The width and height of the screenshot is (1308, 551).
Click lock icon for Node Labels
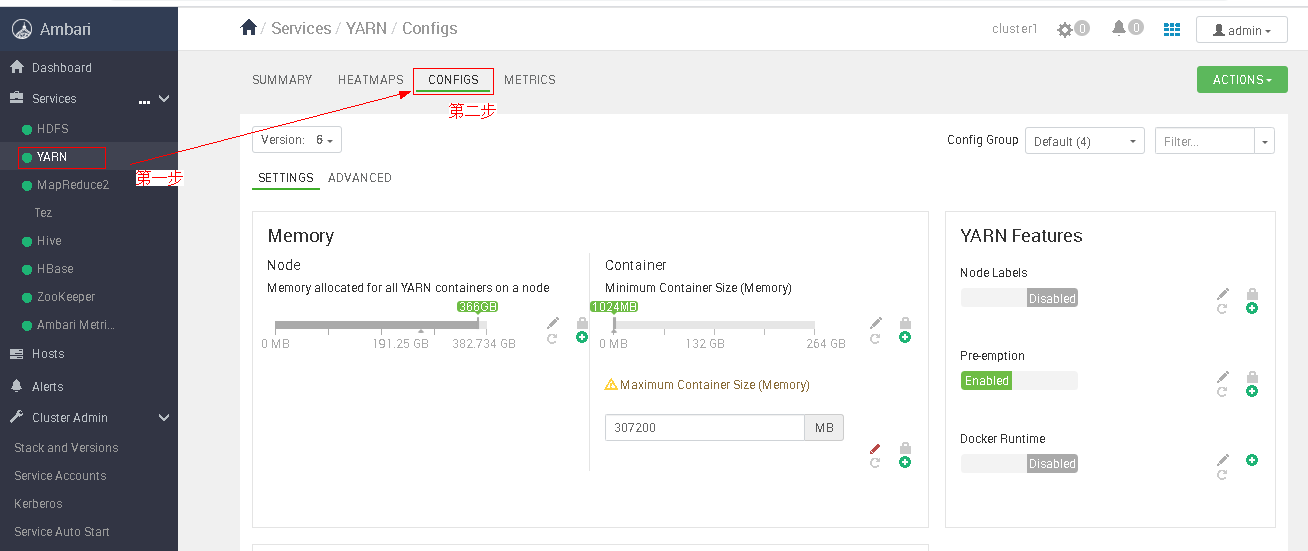tap(1252, 294)
